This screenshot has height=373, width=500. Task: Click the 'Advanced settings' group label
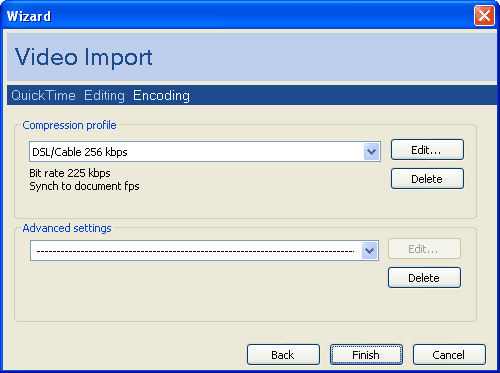[x=67, y=228]
